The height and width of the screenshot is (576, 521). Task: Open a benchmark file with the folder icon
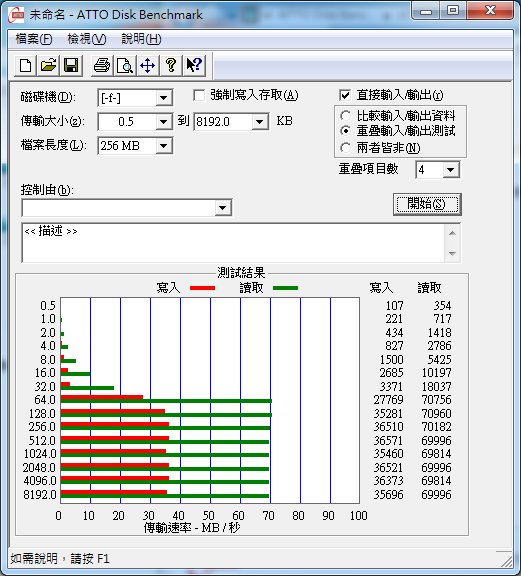pyautogui.click(x=48, y=65)
